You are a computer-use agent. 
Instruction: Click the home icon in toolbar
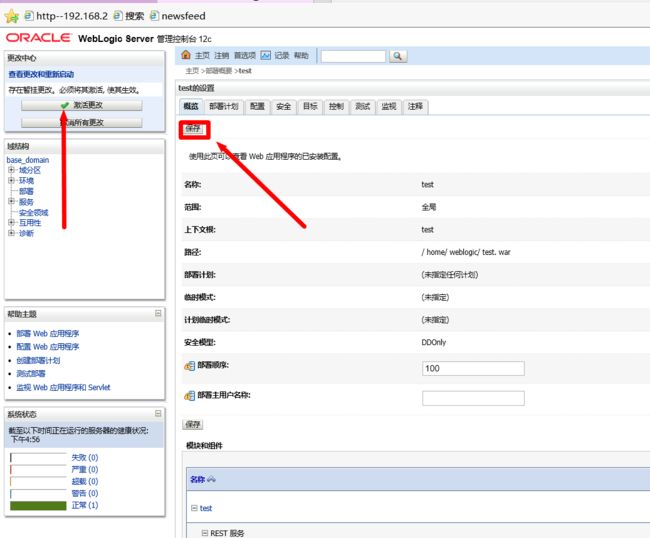pos(186,55)
